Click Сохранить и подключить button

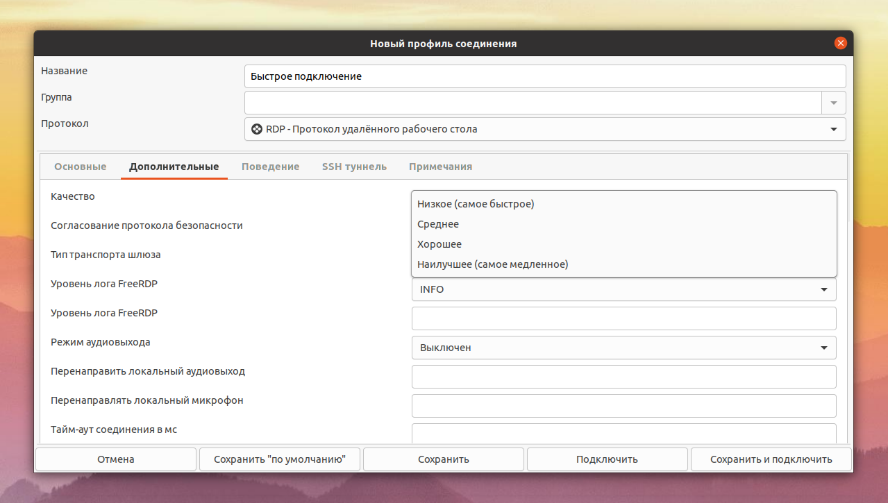tap(771, 459)
